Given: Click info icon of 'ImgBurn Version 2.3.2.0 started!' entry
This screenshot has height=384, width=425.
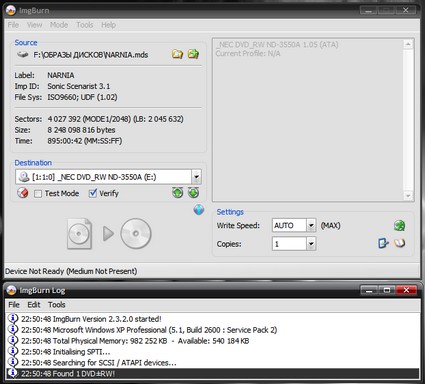Looking at the screenshot, I should [x=13, y=318].
